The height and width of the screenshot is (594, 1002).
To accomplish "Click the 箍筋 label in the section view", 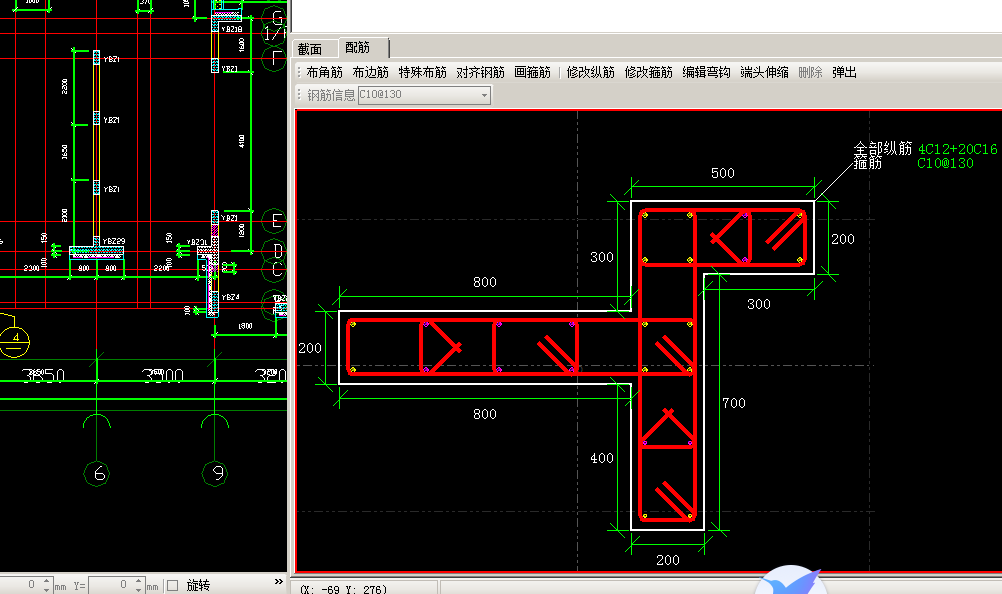I will 868,163.
